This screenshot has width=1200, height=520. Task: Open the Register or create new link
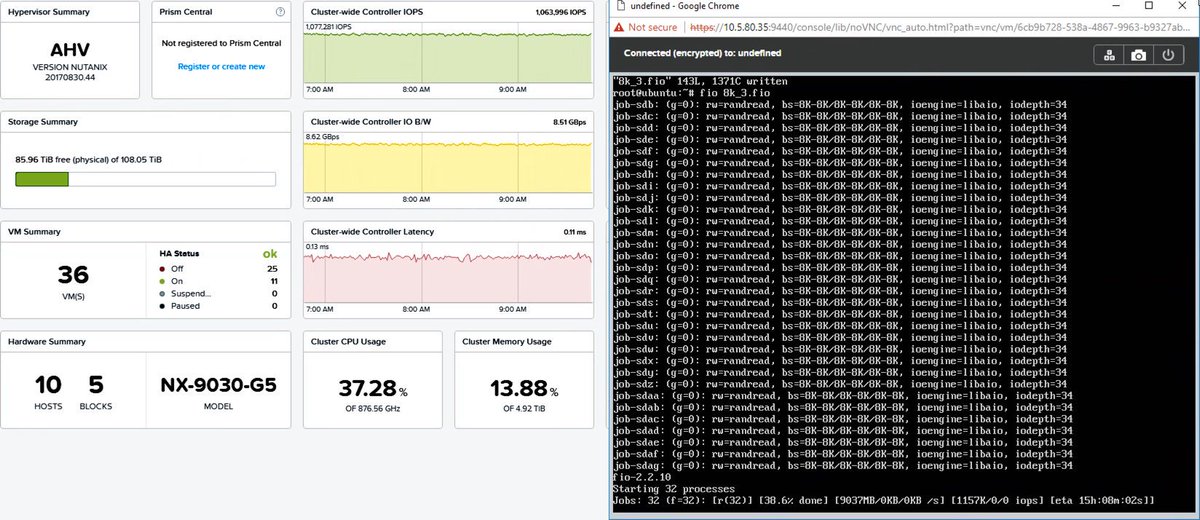coord(221,66)
